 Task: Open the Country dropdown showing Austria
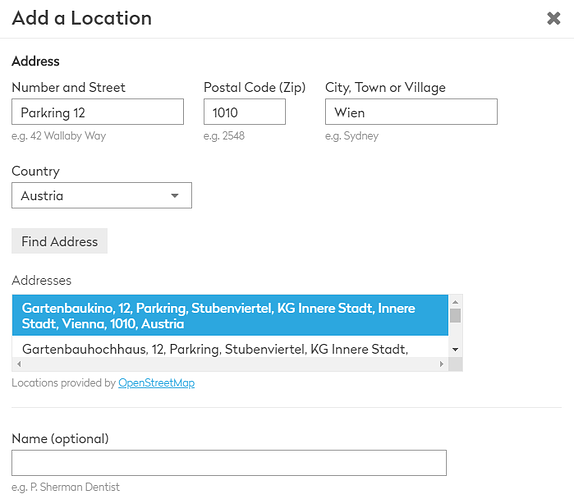101,195
